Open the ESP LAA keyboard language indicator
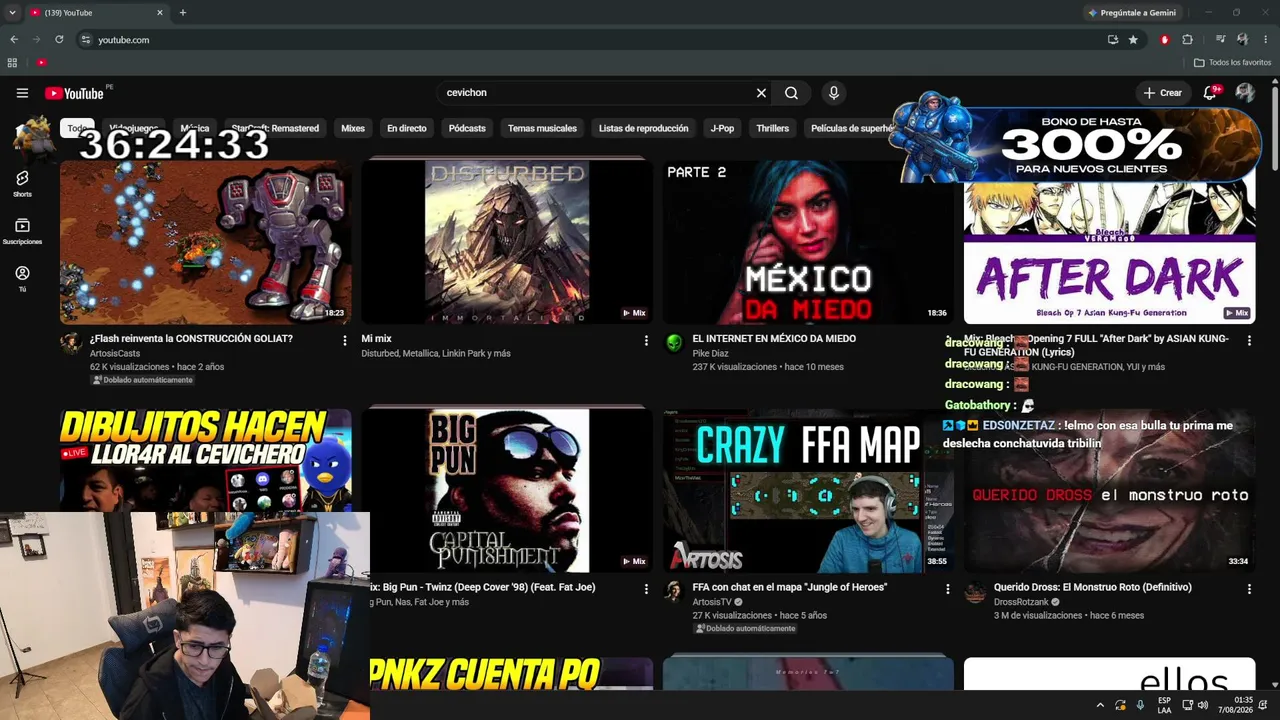 click(1164, 705)
